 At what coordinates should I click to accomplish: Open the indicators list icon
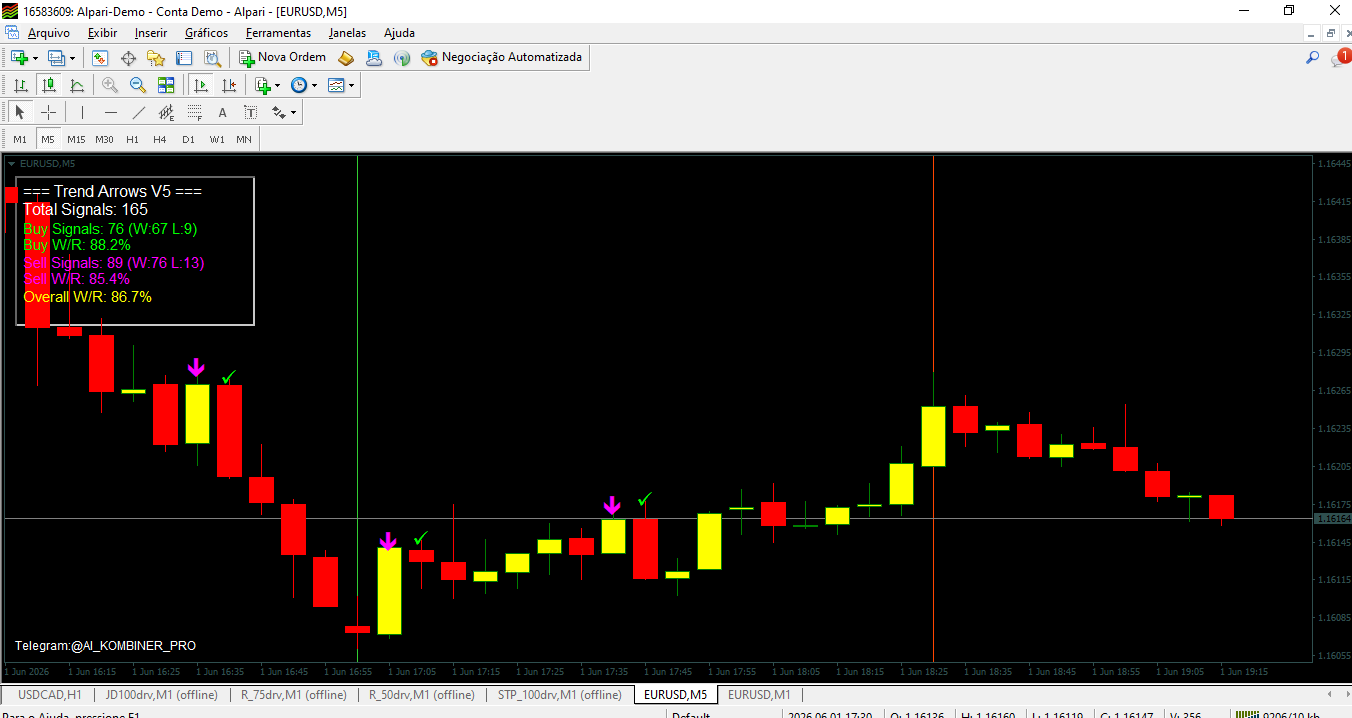click(x=262, y=85)
